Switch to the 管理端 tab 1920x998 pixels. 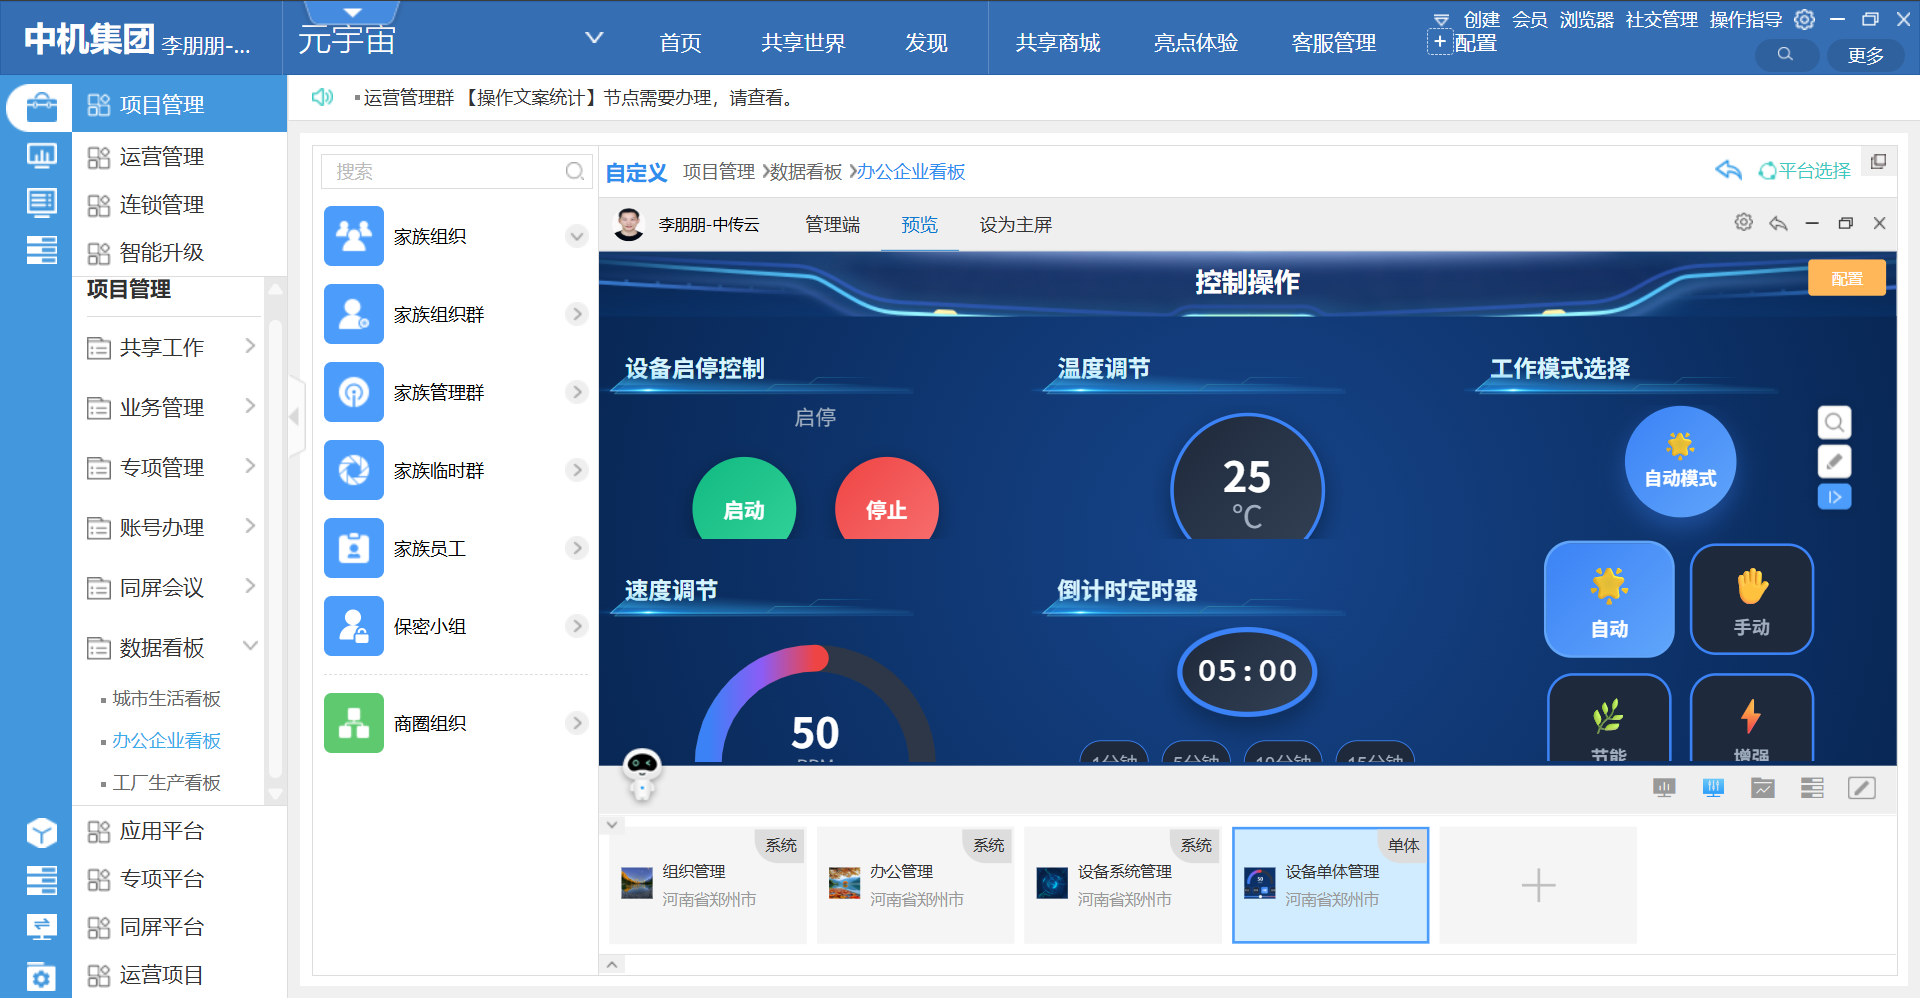832,225
